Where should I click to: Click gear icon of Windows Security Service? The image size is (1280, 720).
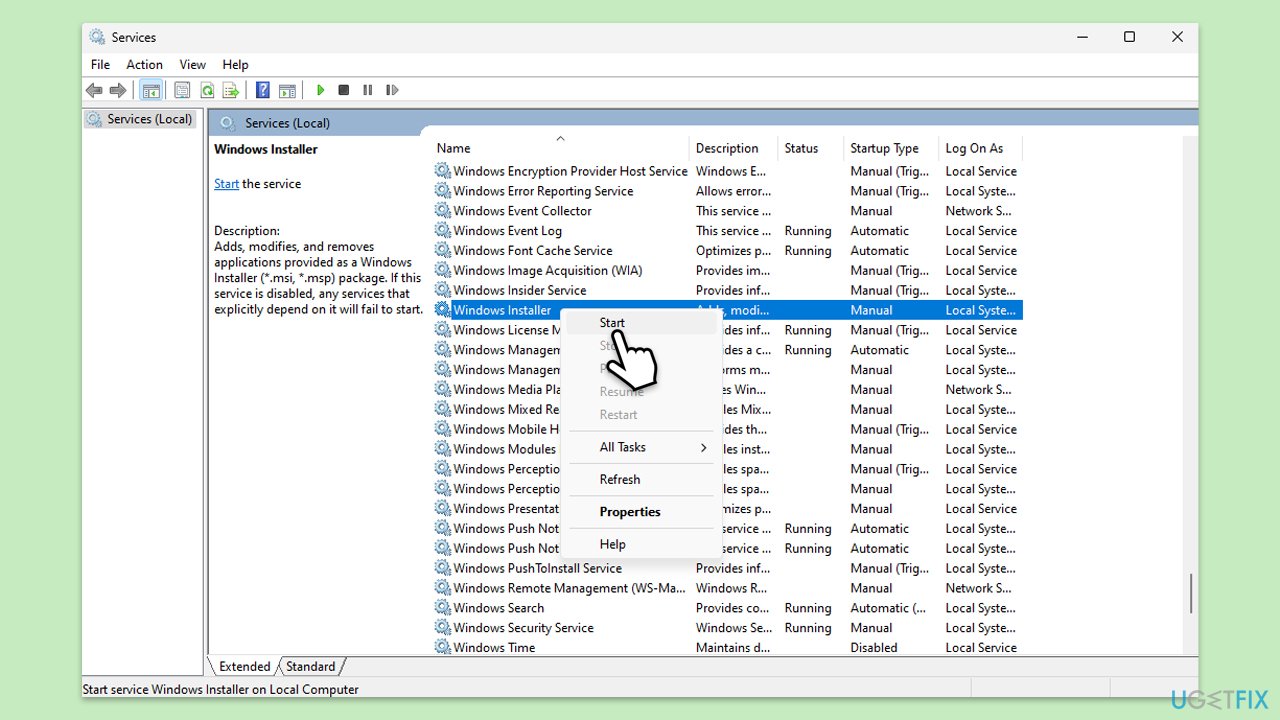coord(442,628)
